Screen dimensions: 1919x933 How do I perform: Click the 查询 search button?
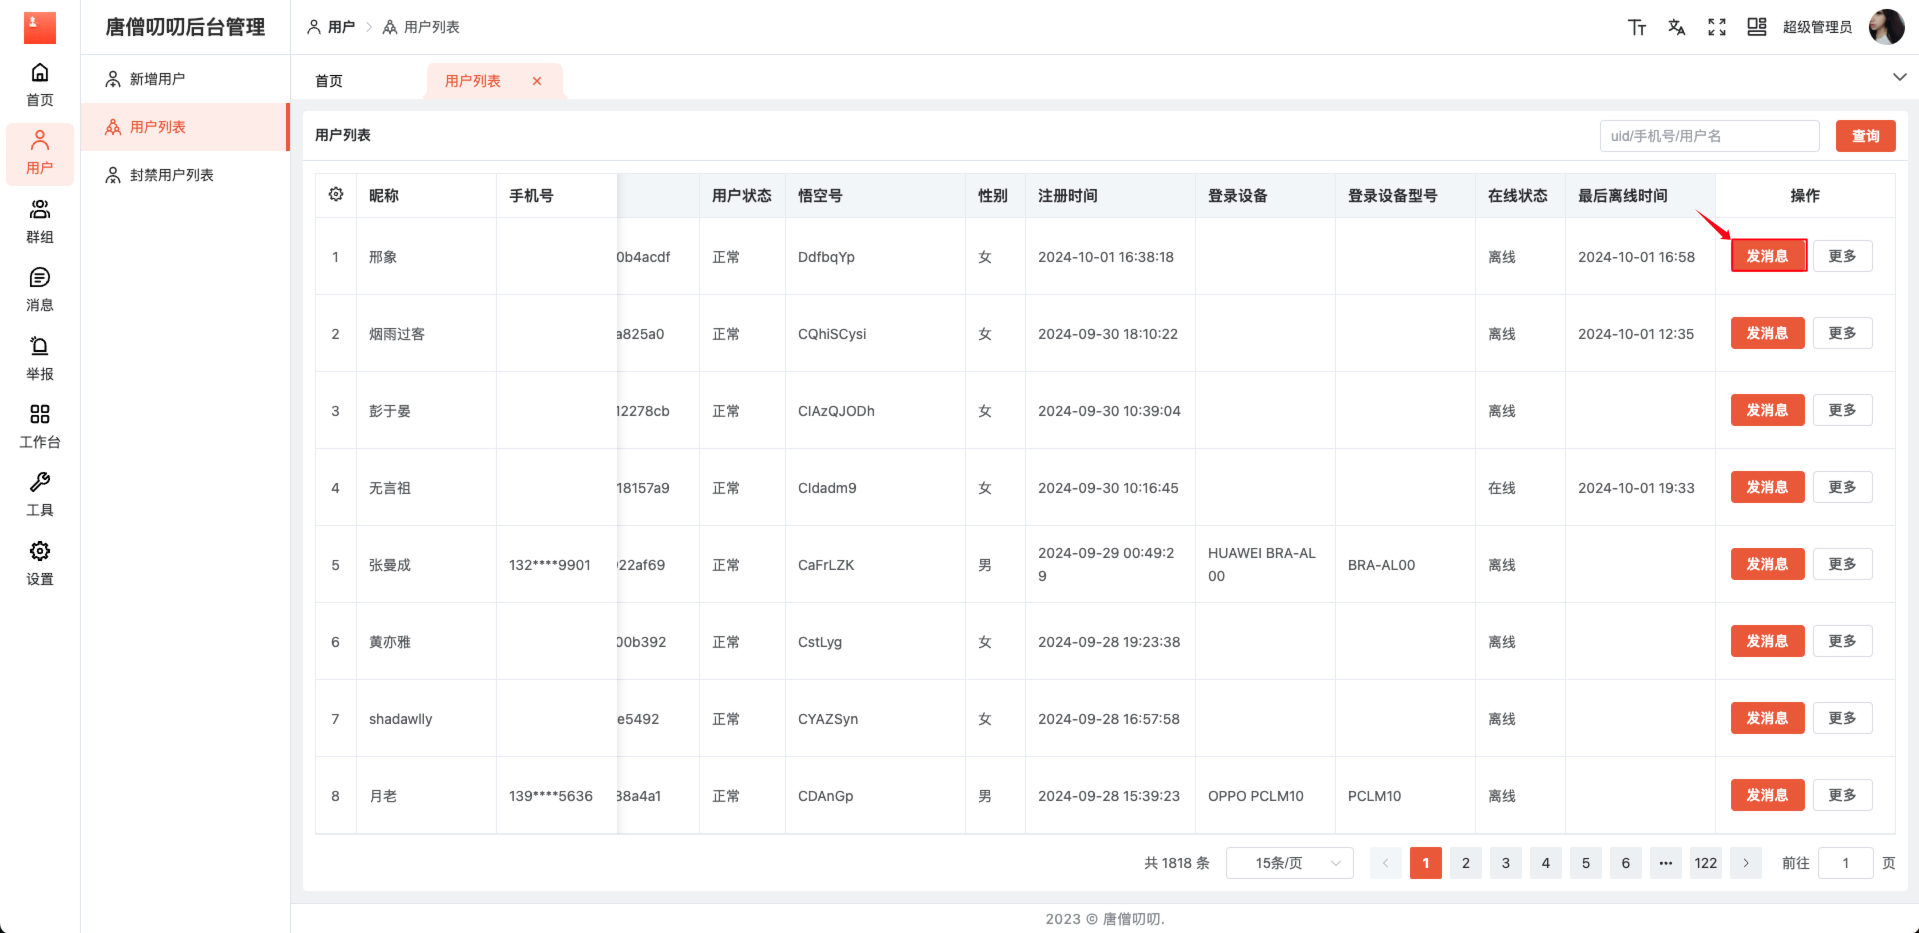(x=1864, y=135)
